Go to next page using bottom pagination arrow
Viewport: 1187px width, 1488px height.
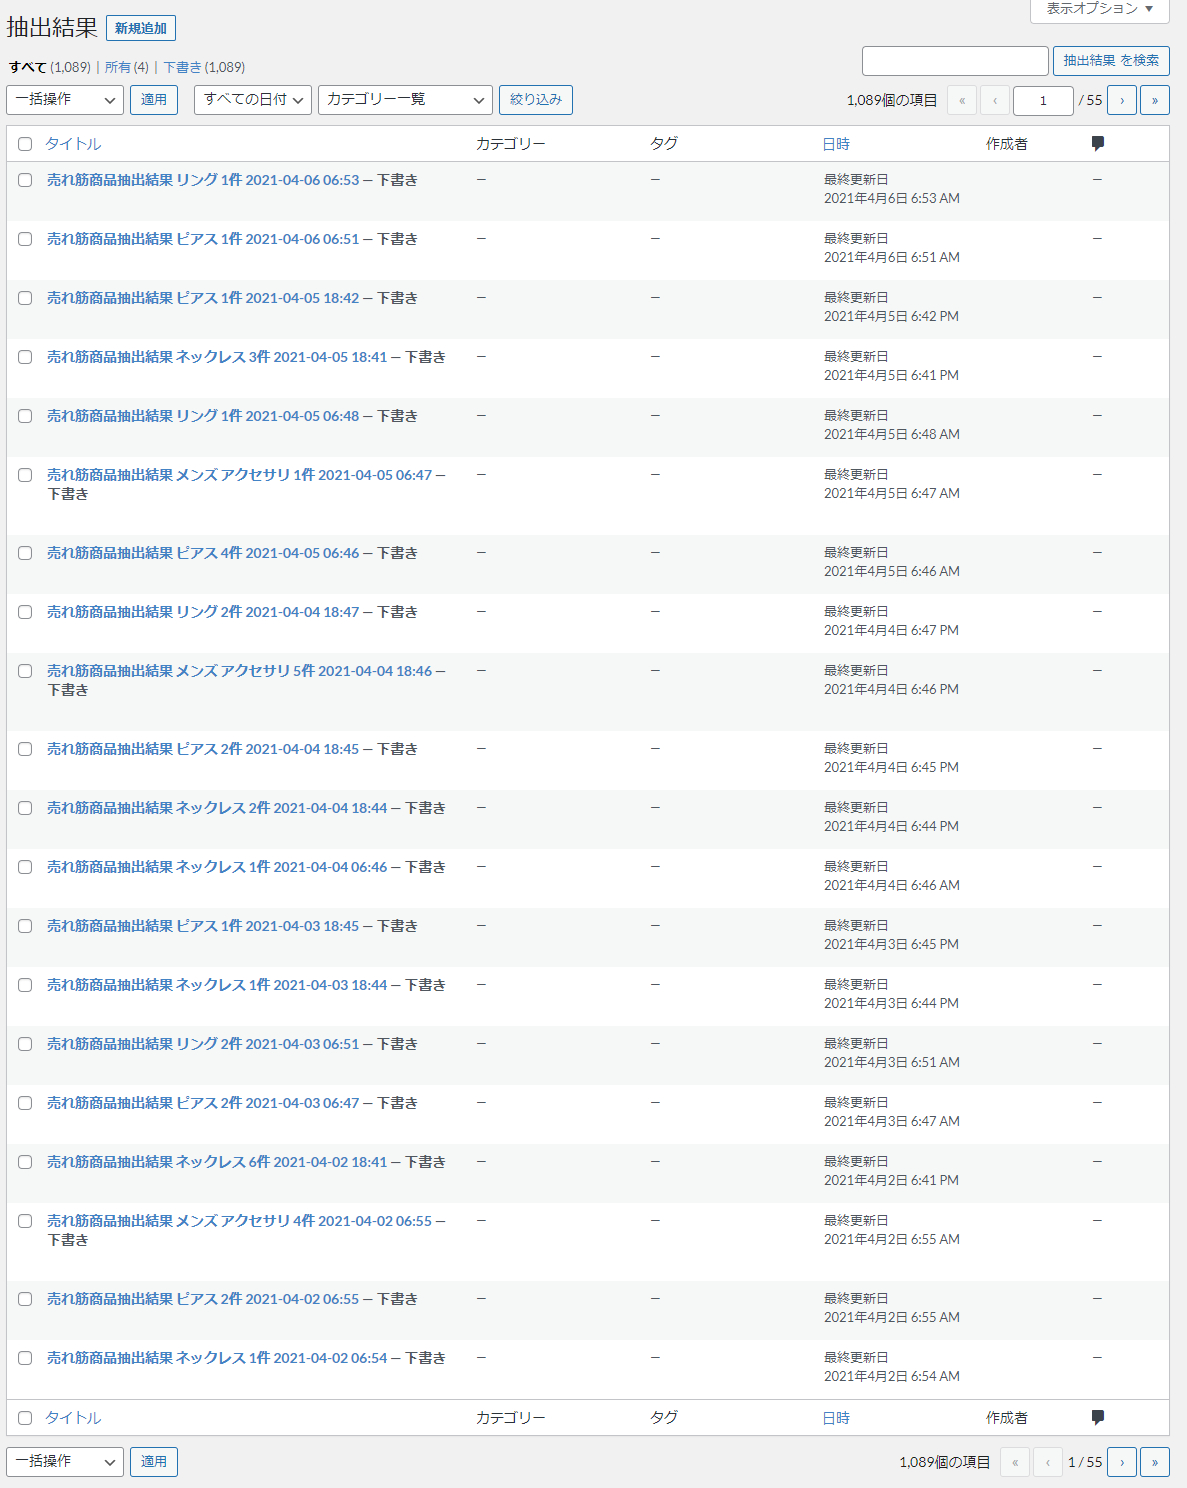point(1122,1462)
